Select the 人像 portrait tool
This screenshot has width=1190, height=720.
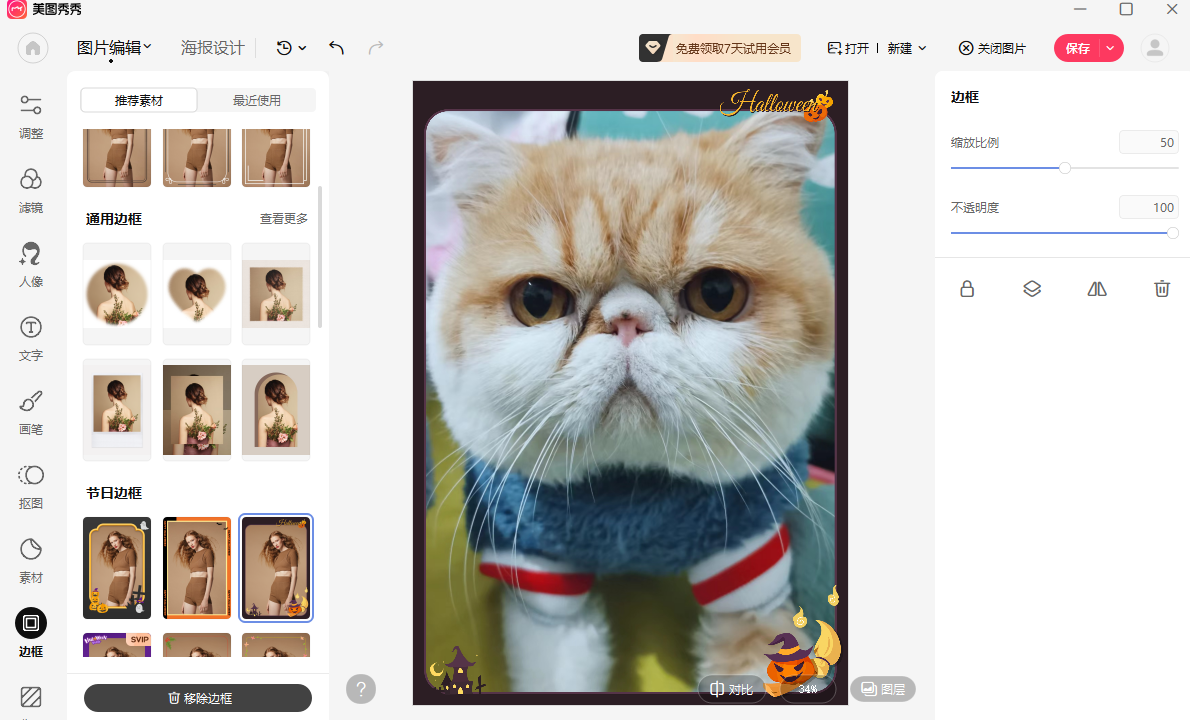[31, 264]
